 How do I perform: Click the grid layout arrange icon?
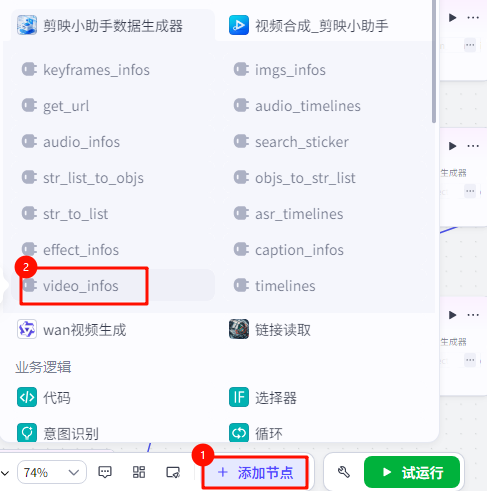[x=139, y=472]
